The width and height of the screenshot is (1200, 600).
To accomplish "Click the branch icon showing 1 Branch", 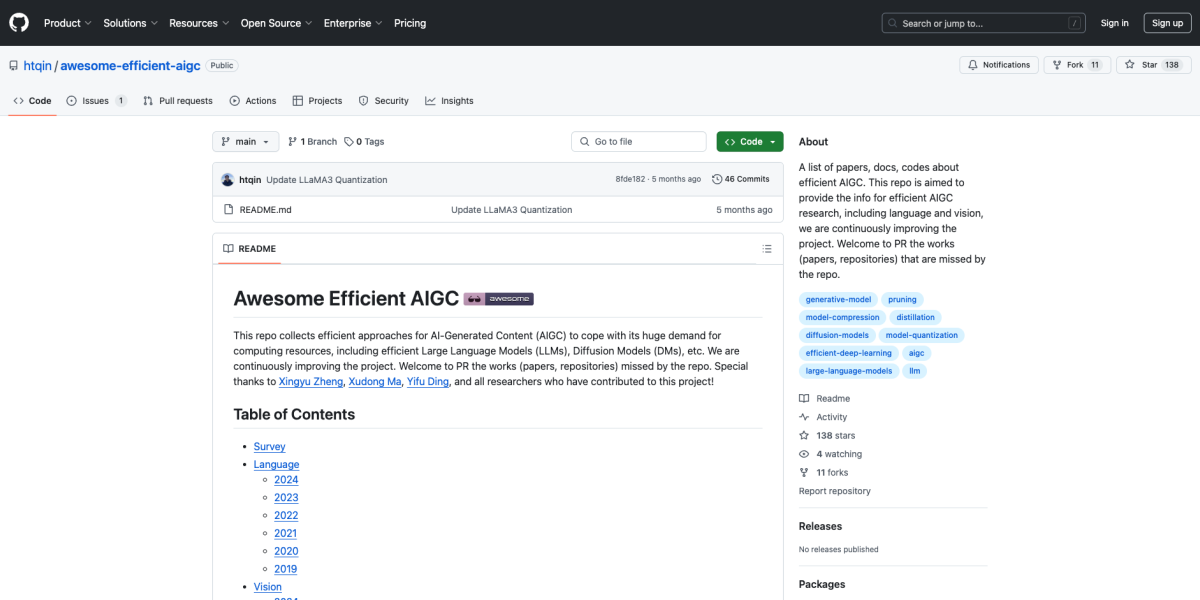I will [293, 141].
